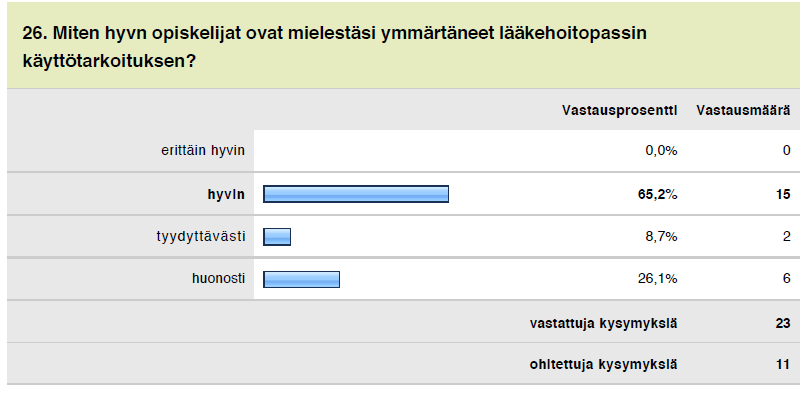This screenshot has height=394, width=803.
Task: Click the response count 15
Action: 783,194
